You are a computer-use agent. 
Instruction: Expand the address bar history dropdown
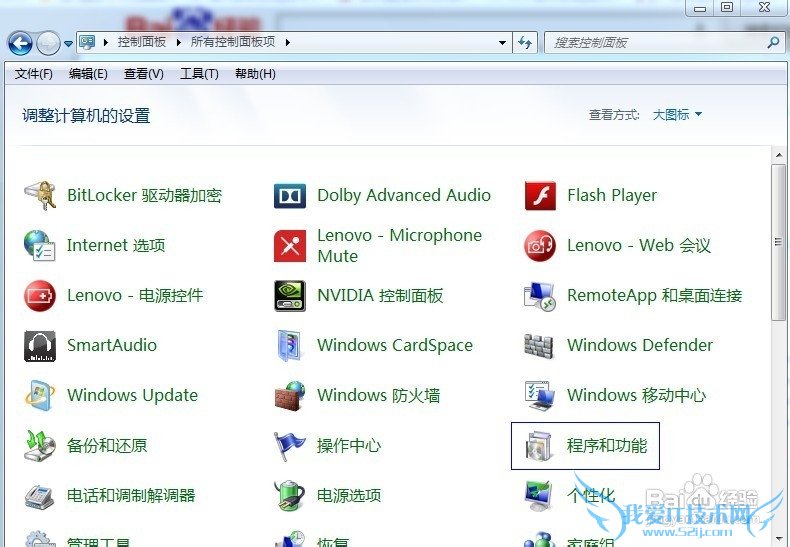point(502,43)
